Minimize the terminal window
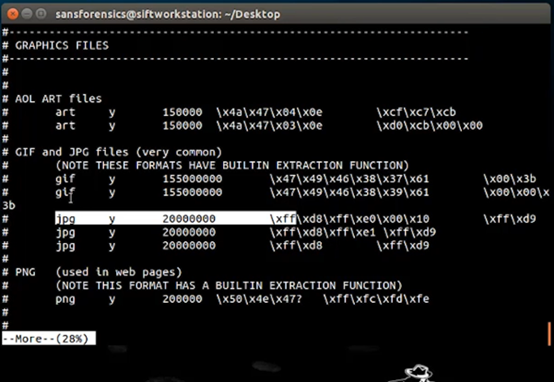Screen dimensions: 554x382 (x=27, y=14)
